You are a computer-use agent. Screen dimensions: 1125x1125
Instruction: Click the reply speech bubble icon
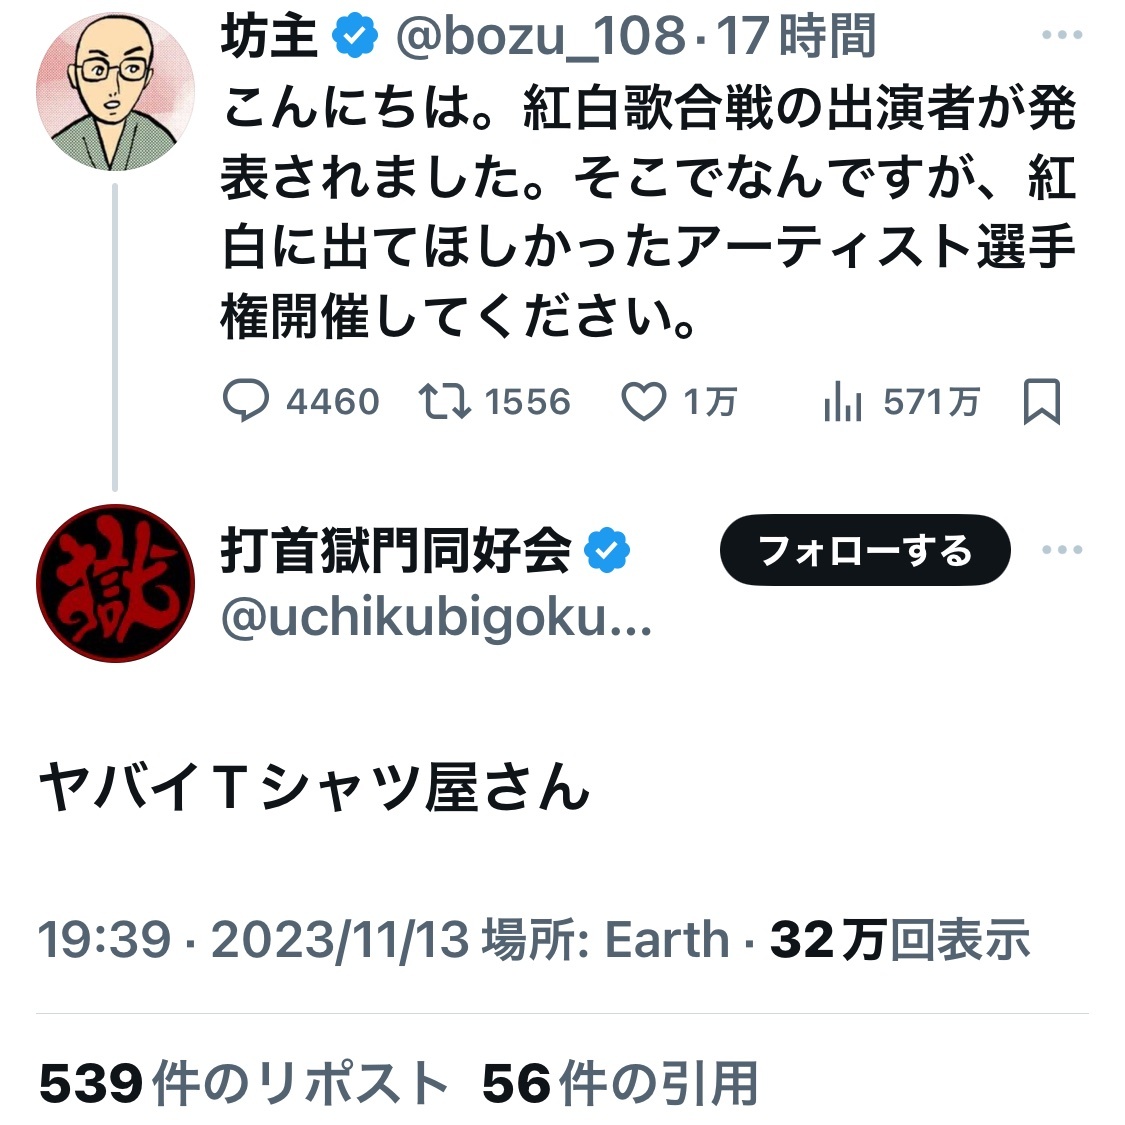pyautogui.click(x=245, y=402)
